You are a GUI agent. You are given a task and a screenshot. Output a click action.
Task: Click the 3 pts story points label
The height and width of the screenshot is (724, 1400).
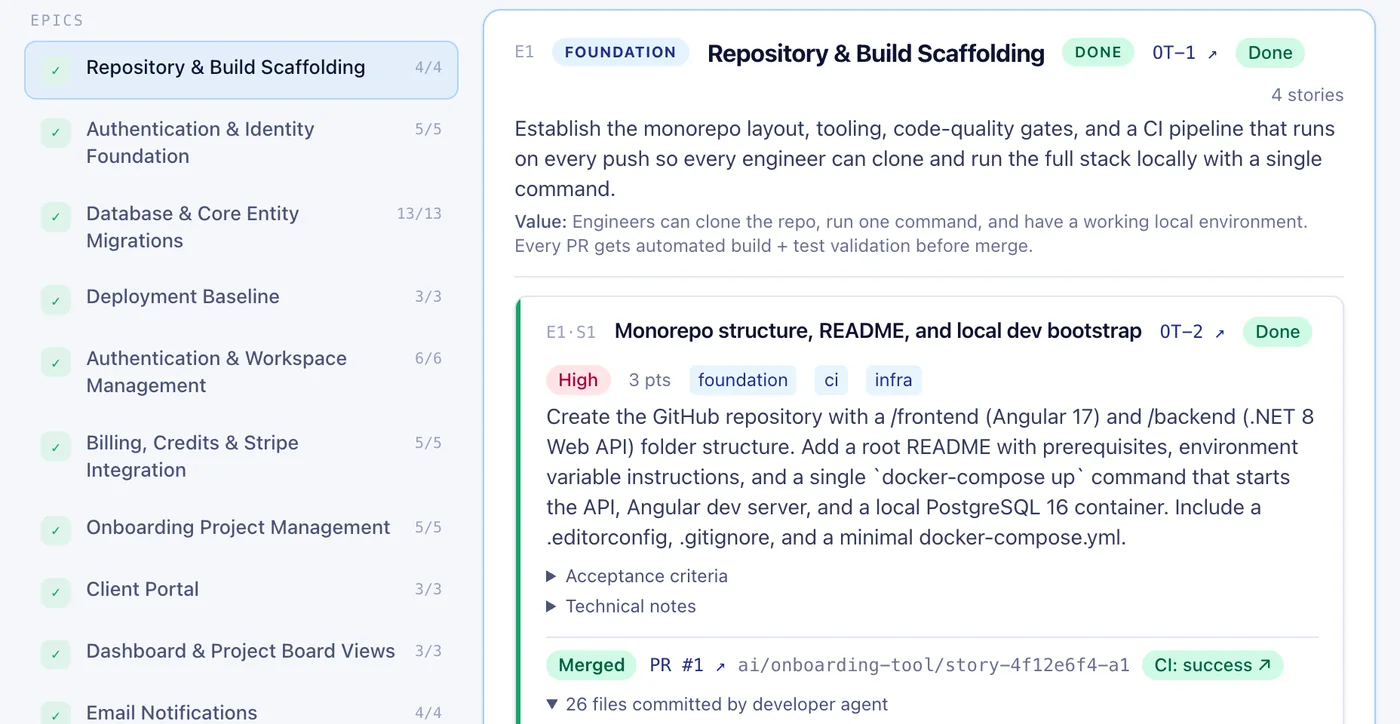[650, 380]
